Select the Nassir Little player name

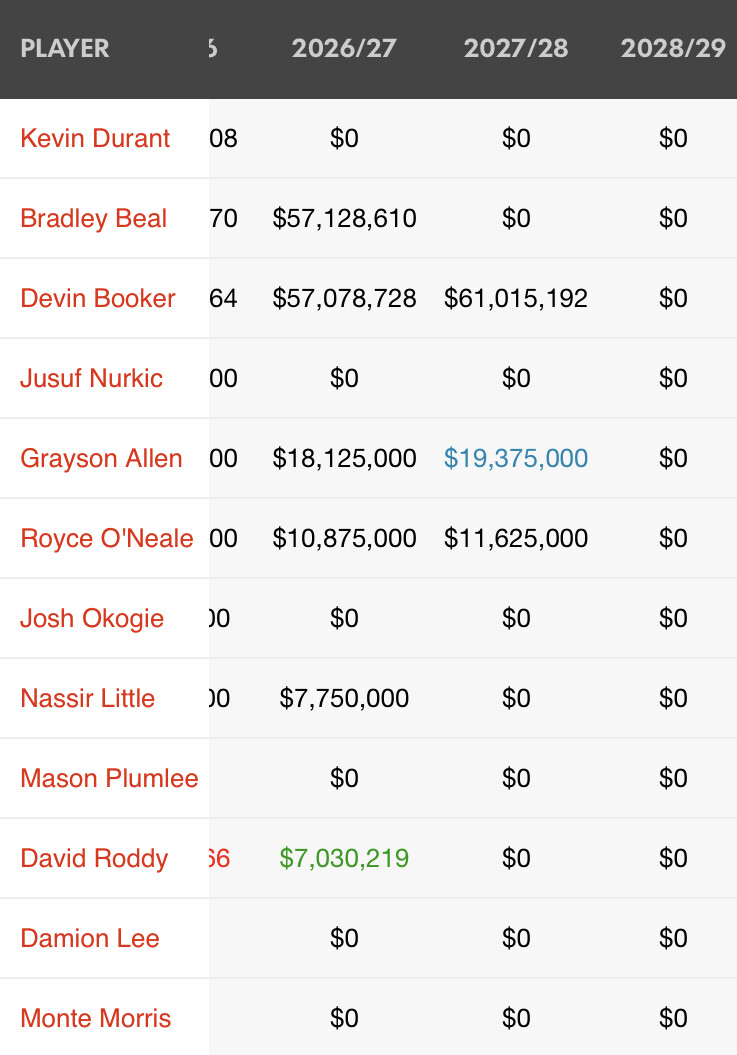pyautogui.click(x=87, y=698)
